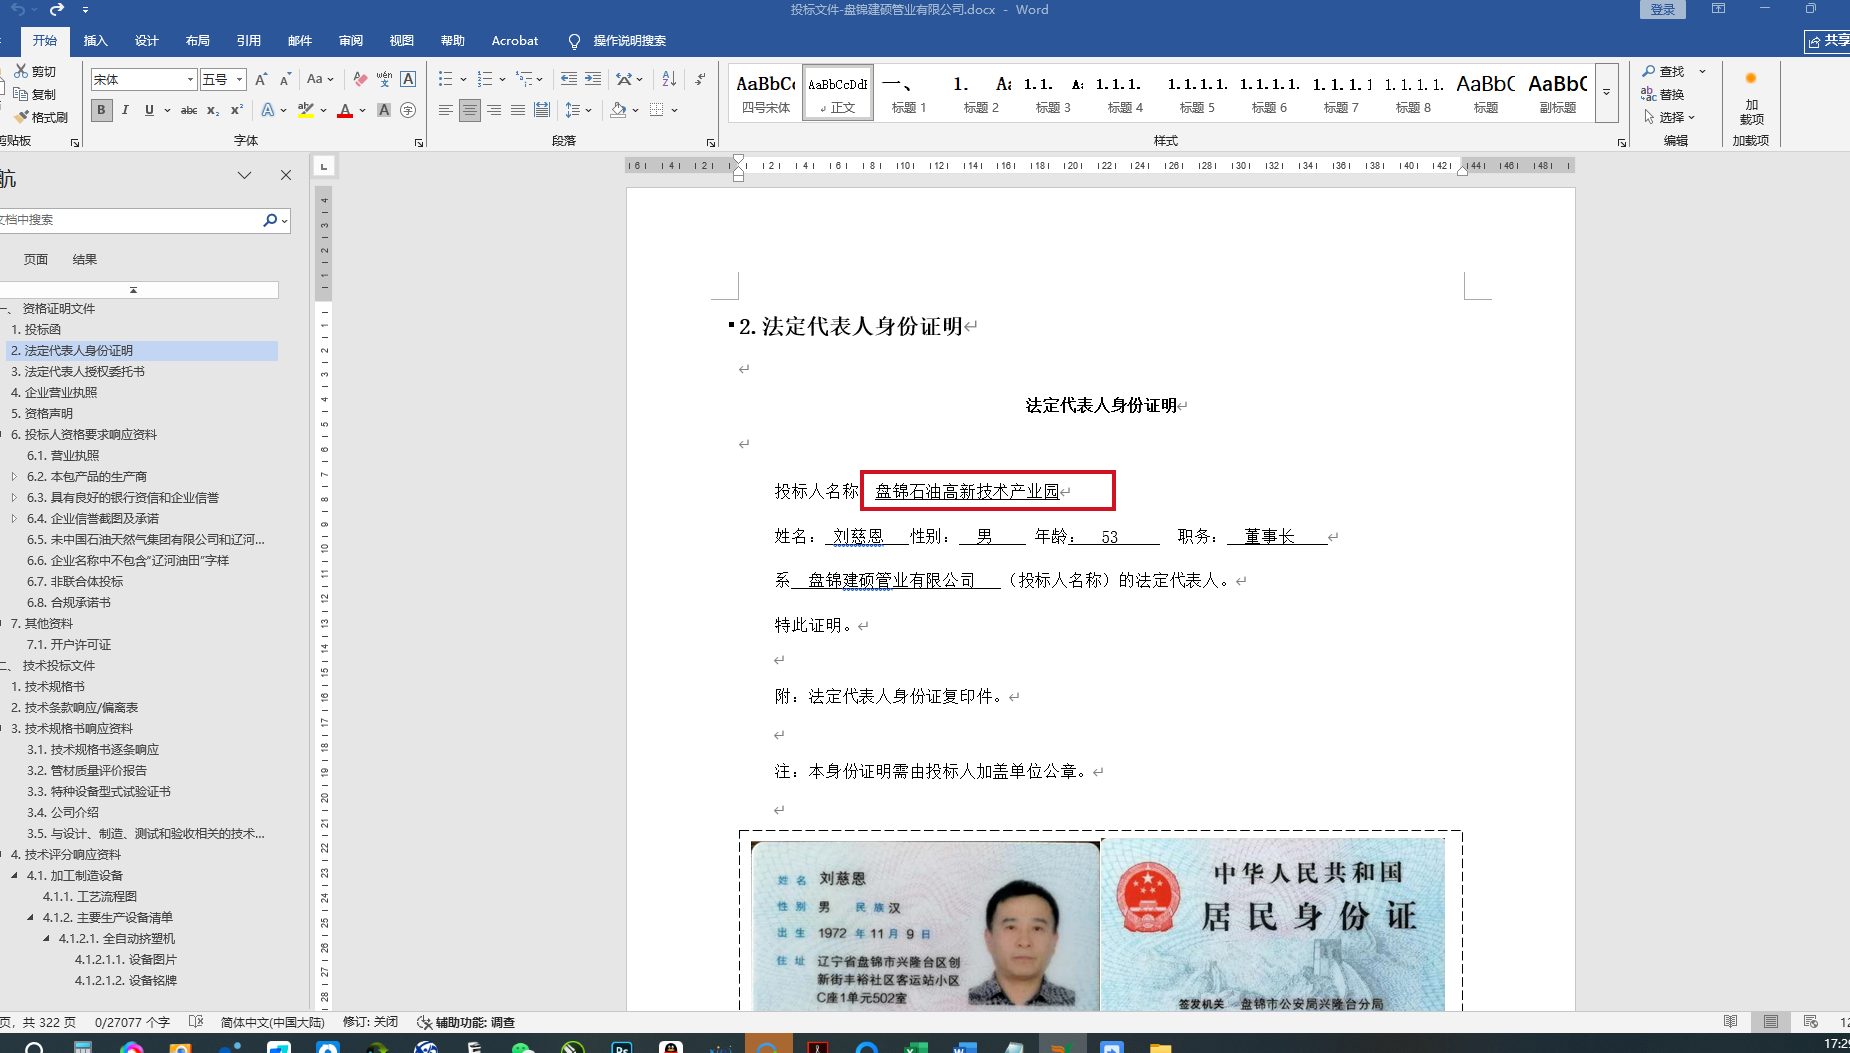Apply text effects with the outlined A icon
The height and width of the screenshot is (1053, 1850).
pyautogui.click(x=268, y=110)
